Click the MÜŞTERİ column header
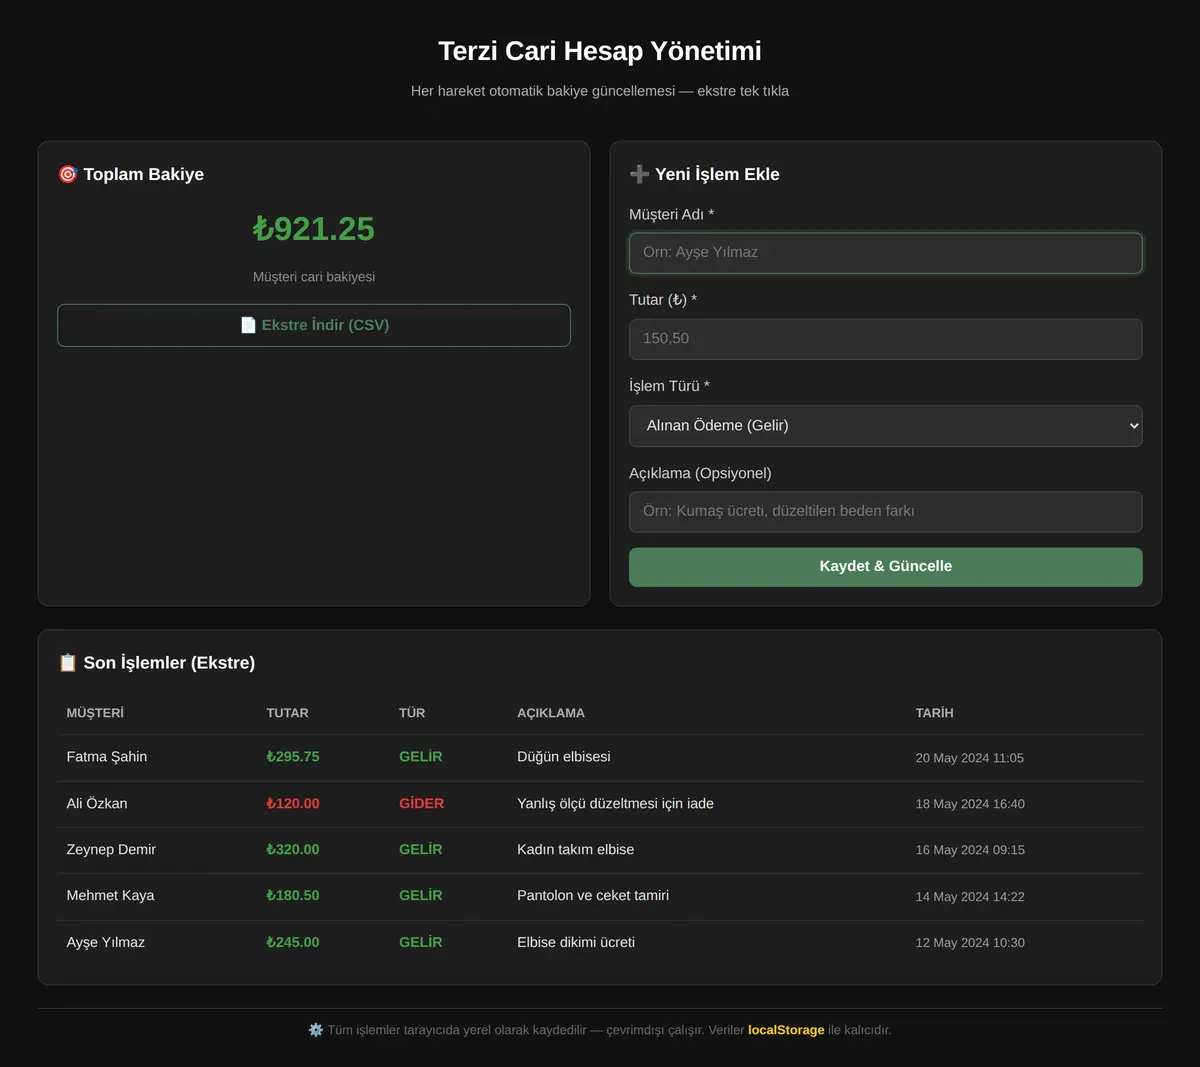 (x=95, y=713)
